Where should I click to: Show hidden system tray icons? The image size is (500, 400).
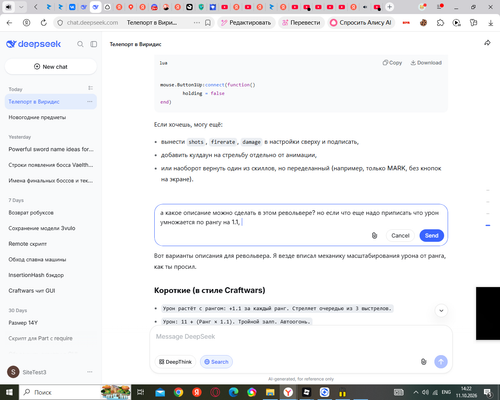pyautogui.click(x=416, y=392)
